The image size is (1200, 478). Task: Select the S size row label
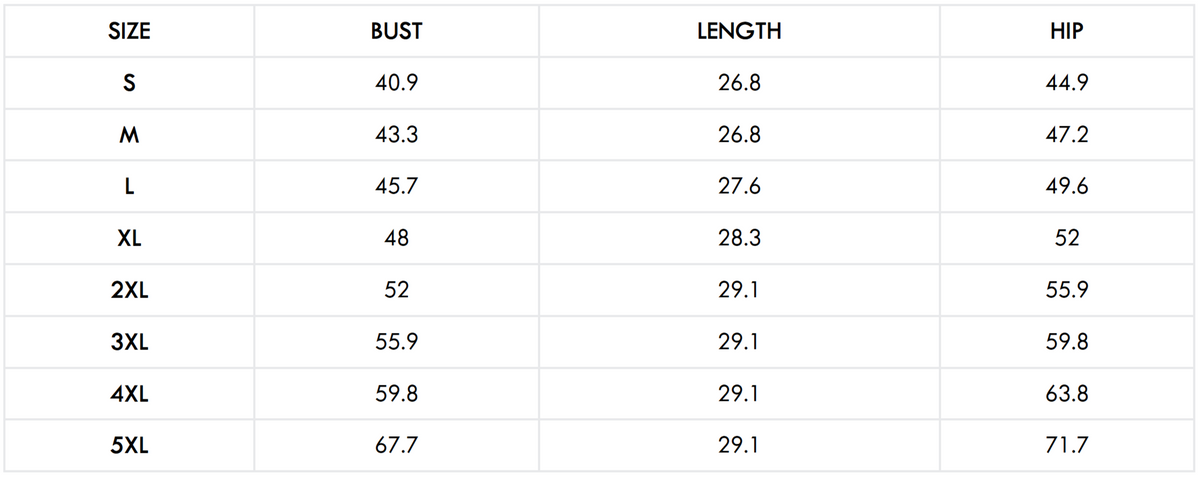pyautogui.click(x=129, y=84)
